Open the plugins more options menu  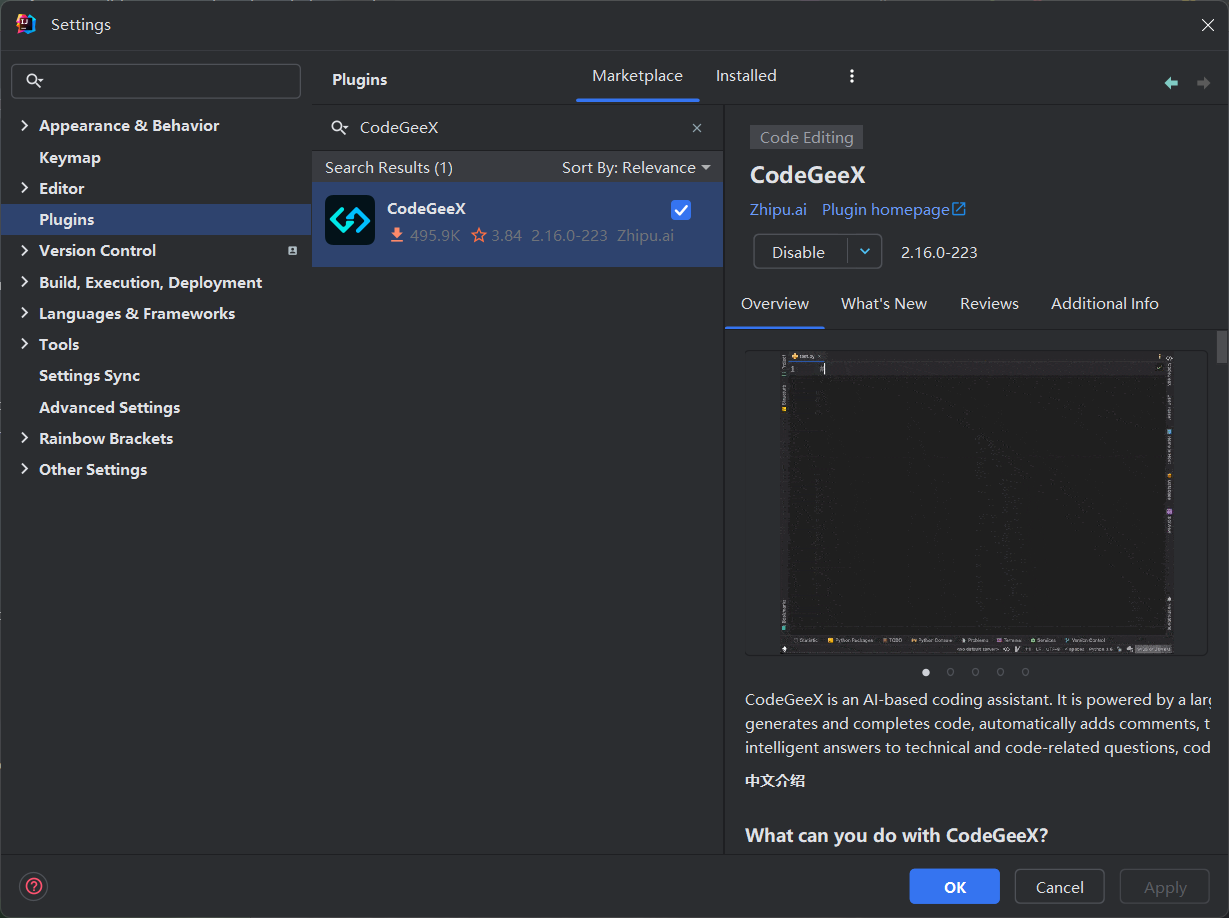[x=852, y=76]
